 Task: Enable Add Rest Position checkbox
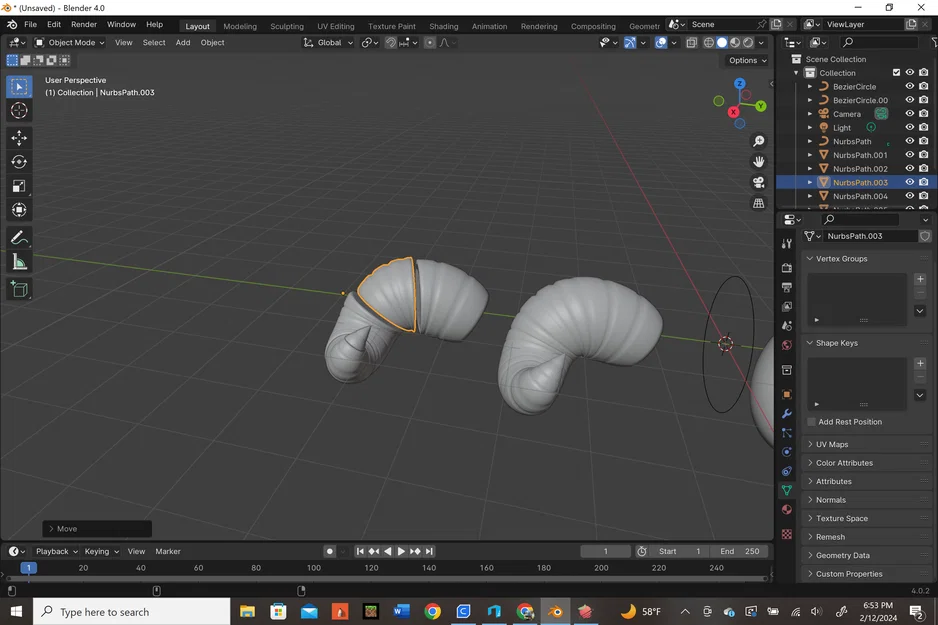point(811,422)
